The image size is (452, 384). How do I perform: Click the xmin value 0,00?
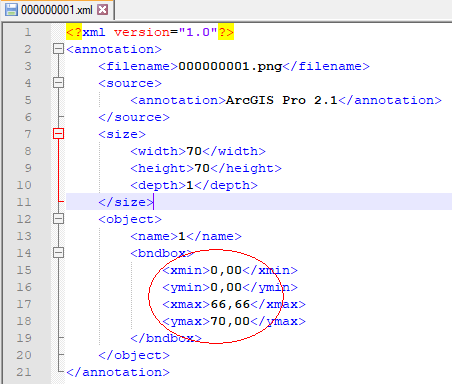[x=226, y=270]
